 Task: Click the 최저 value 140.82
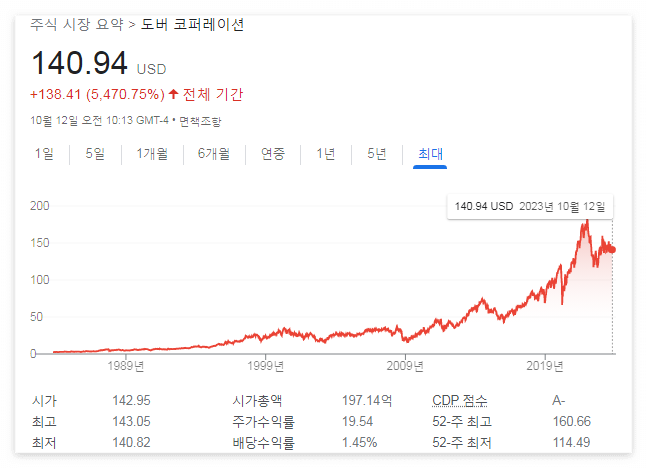131,442
